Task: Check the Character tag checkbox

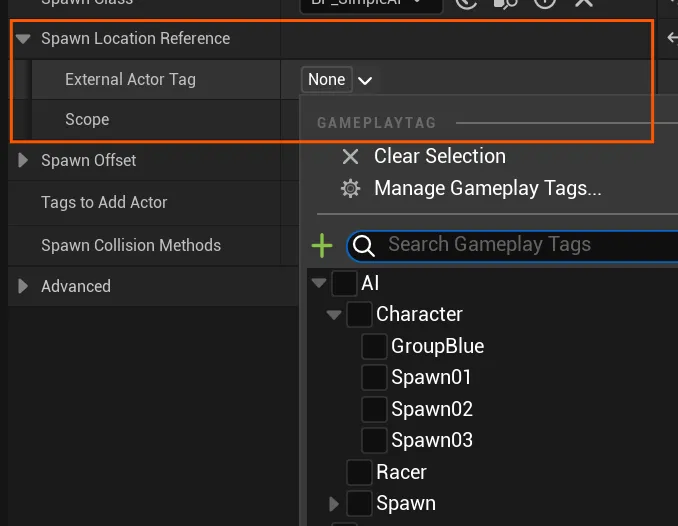Action: click(x=359, y=314)
